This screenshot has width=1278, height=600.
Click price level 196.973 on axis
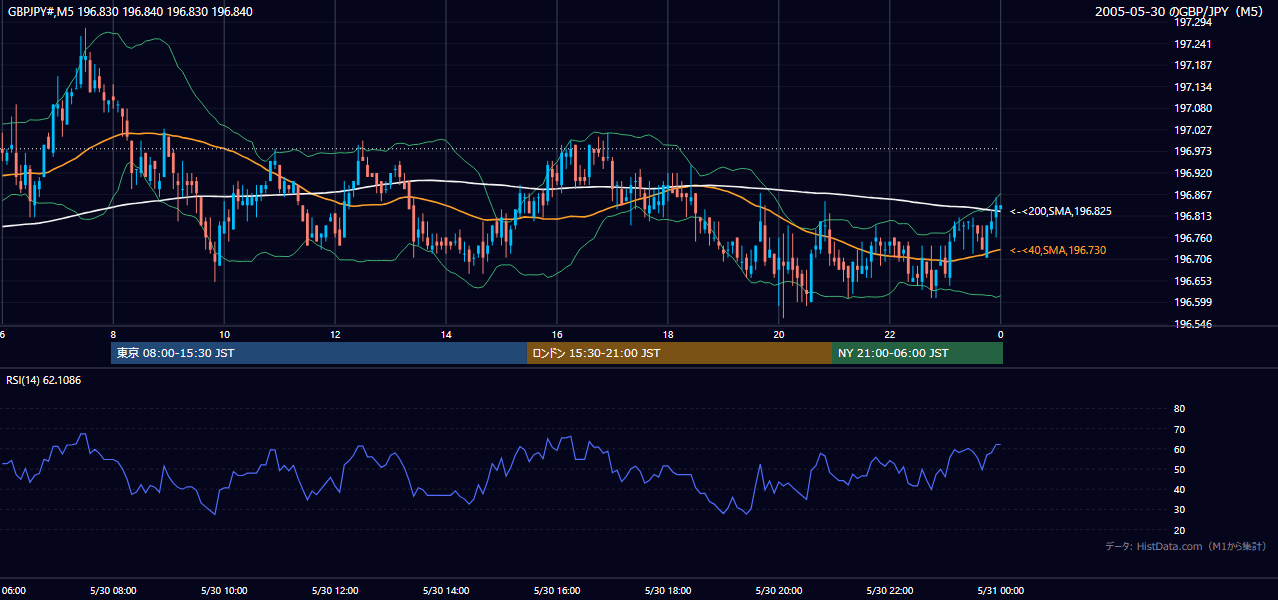[1193, 151]
